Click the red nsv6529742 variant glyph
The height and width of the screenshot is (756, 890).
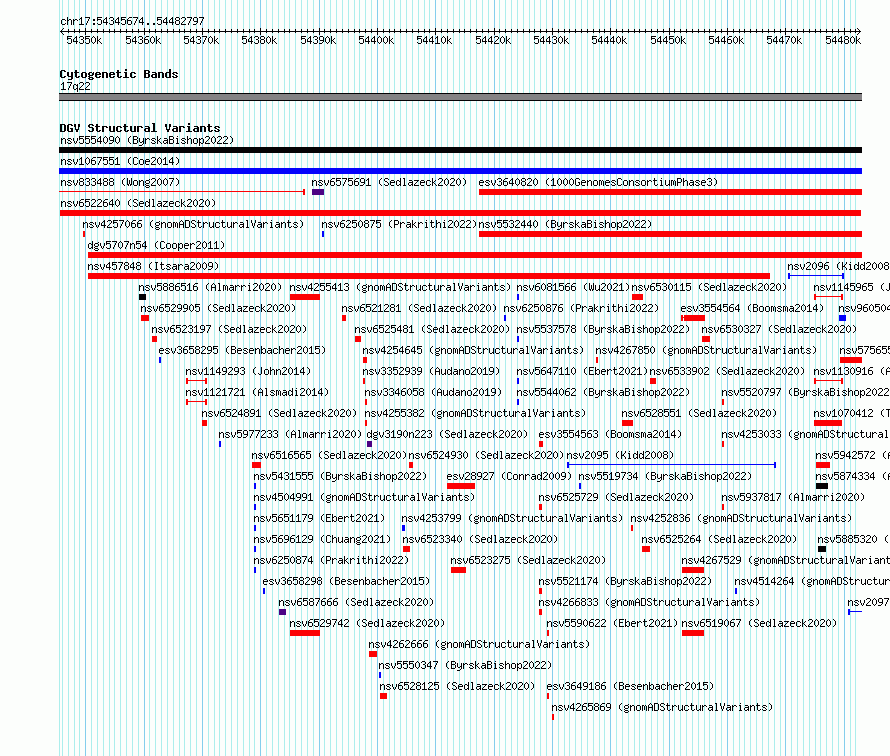click(x=305, y=633)
